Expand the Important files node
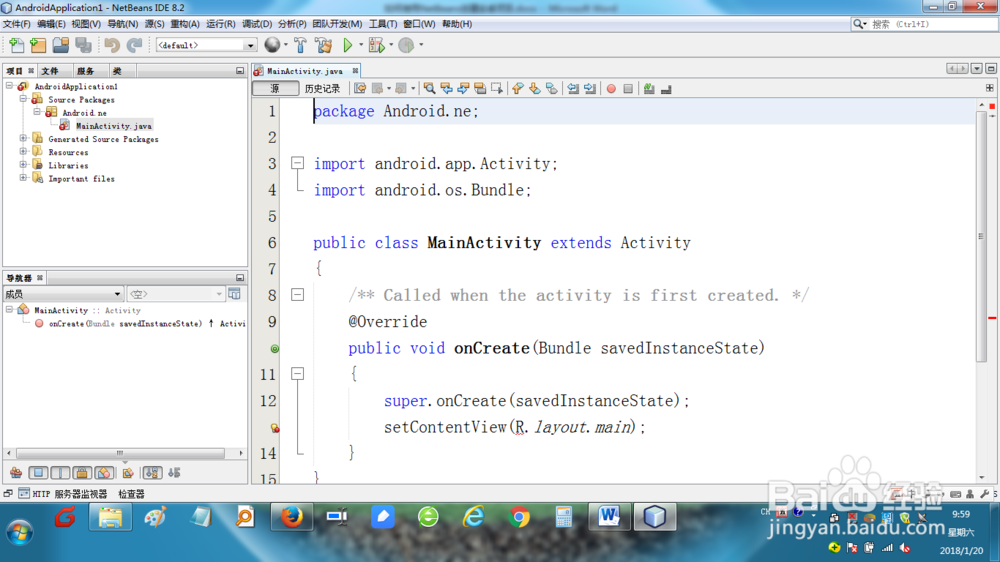Screen dimensions: 1000x562 pos(24,178)
